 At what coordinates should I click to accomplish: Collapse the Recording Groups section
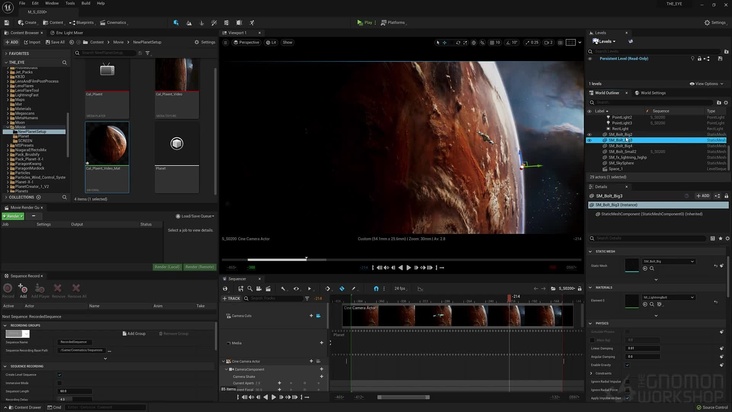[5, 324]
